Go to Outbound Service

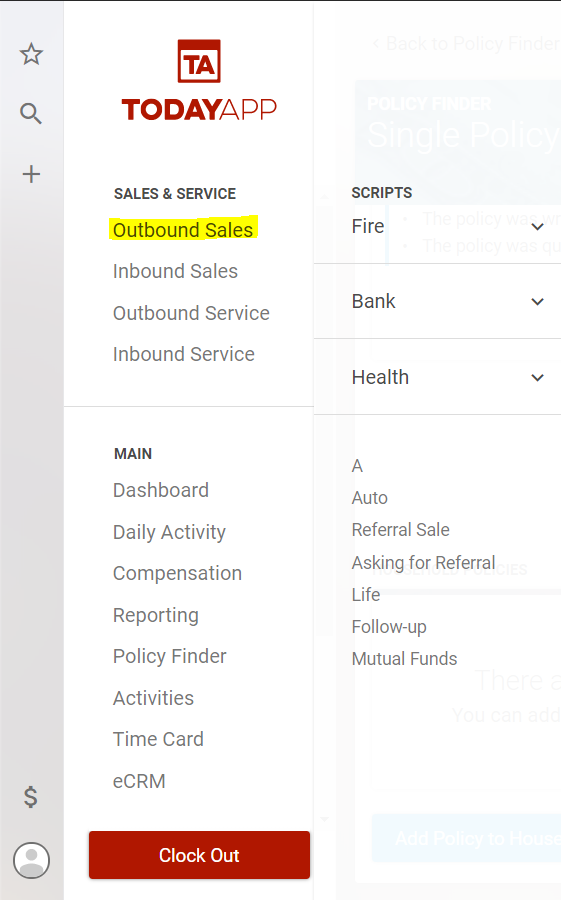191,313
